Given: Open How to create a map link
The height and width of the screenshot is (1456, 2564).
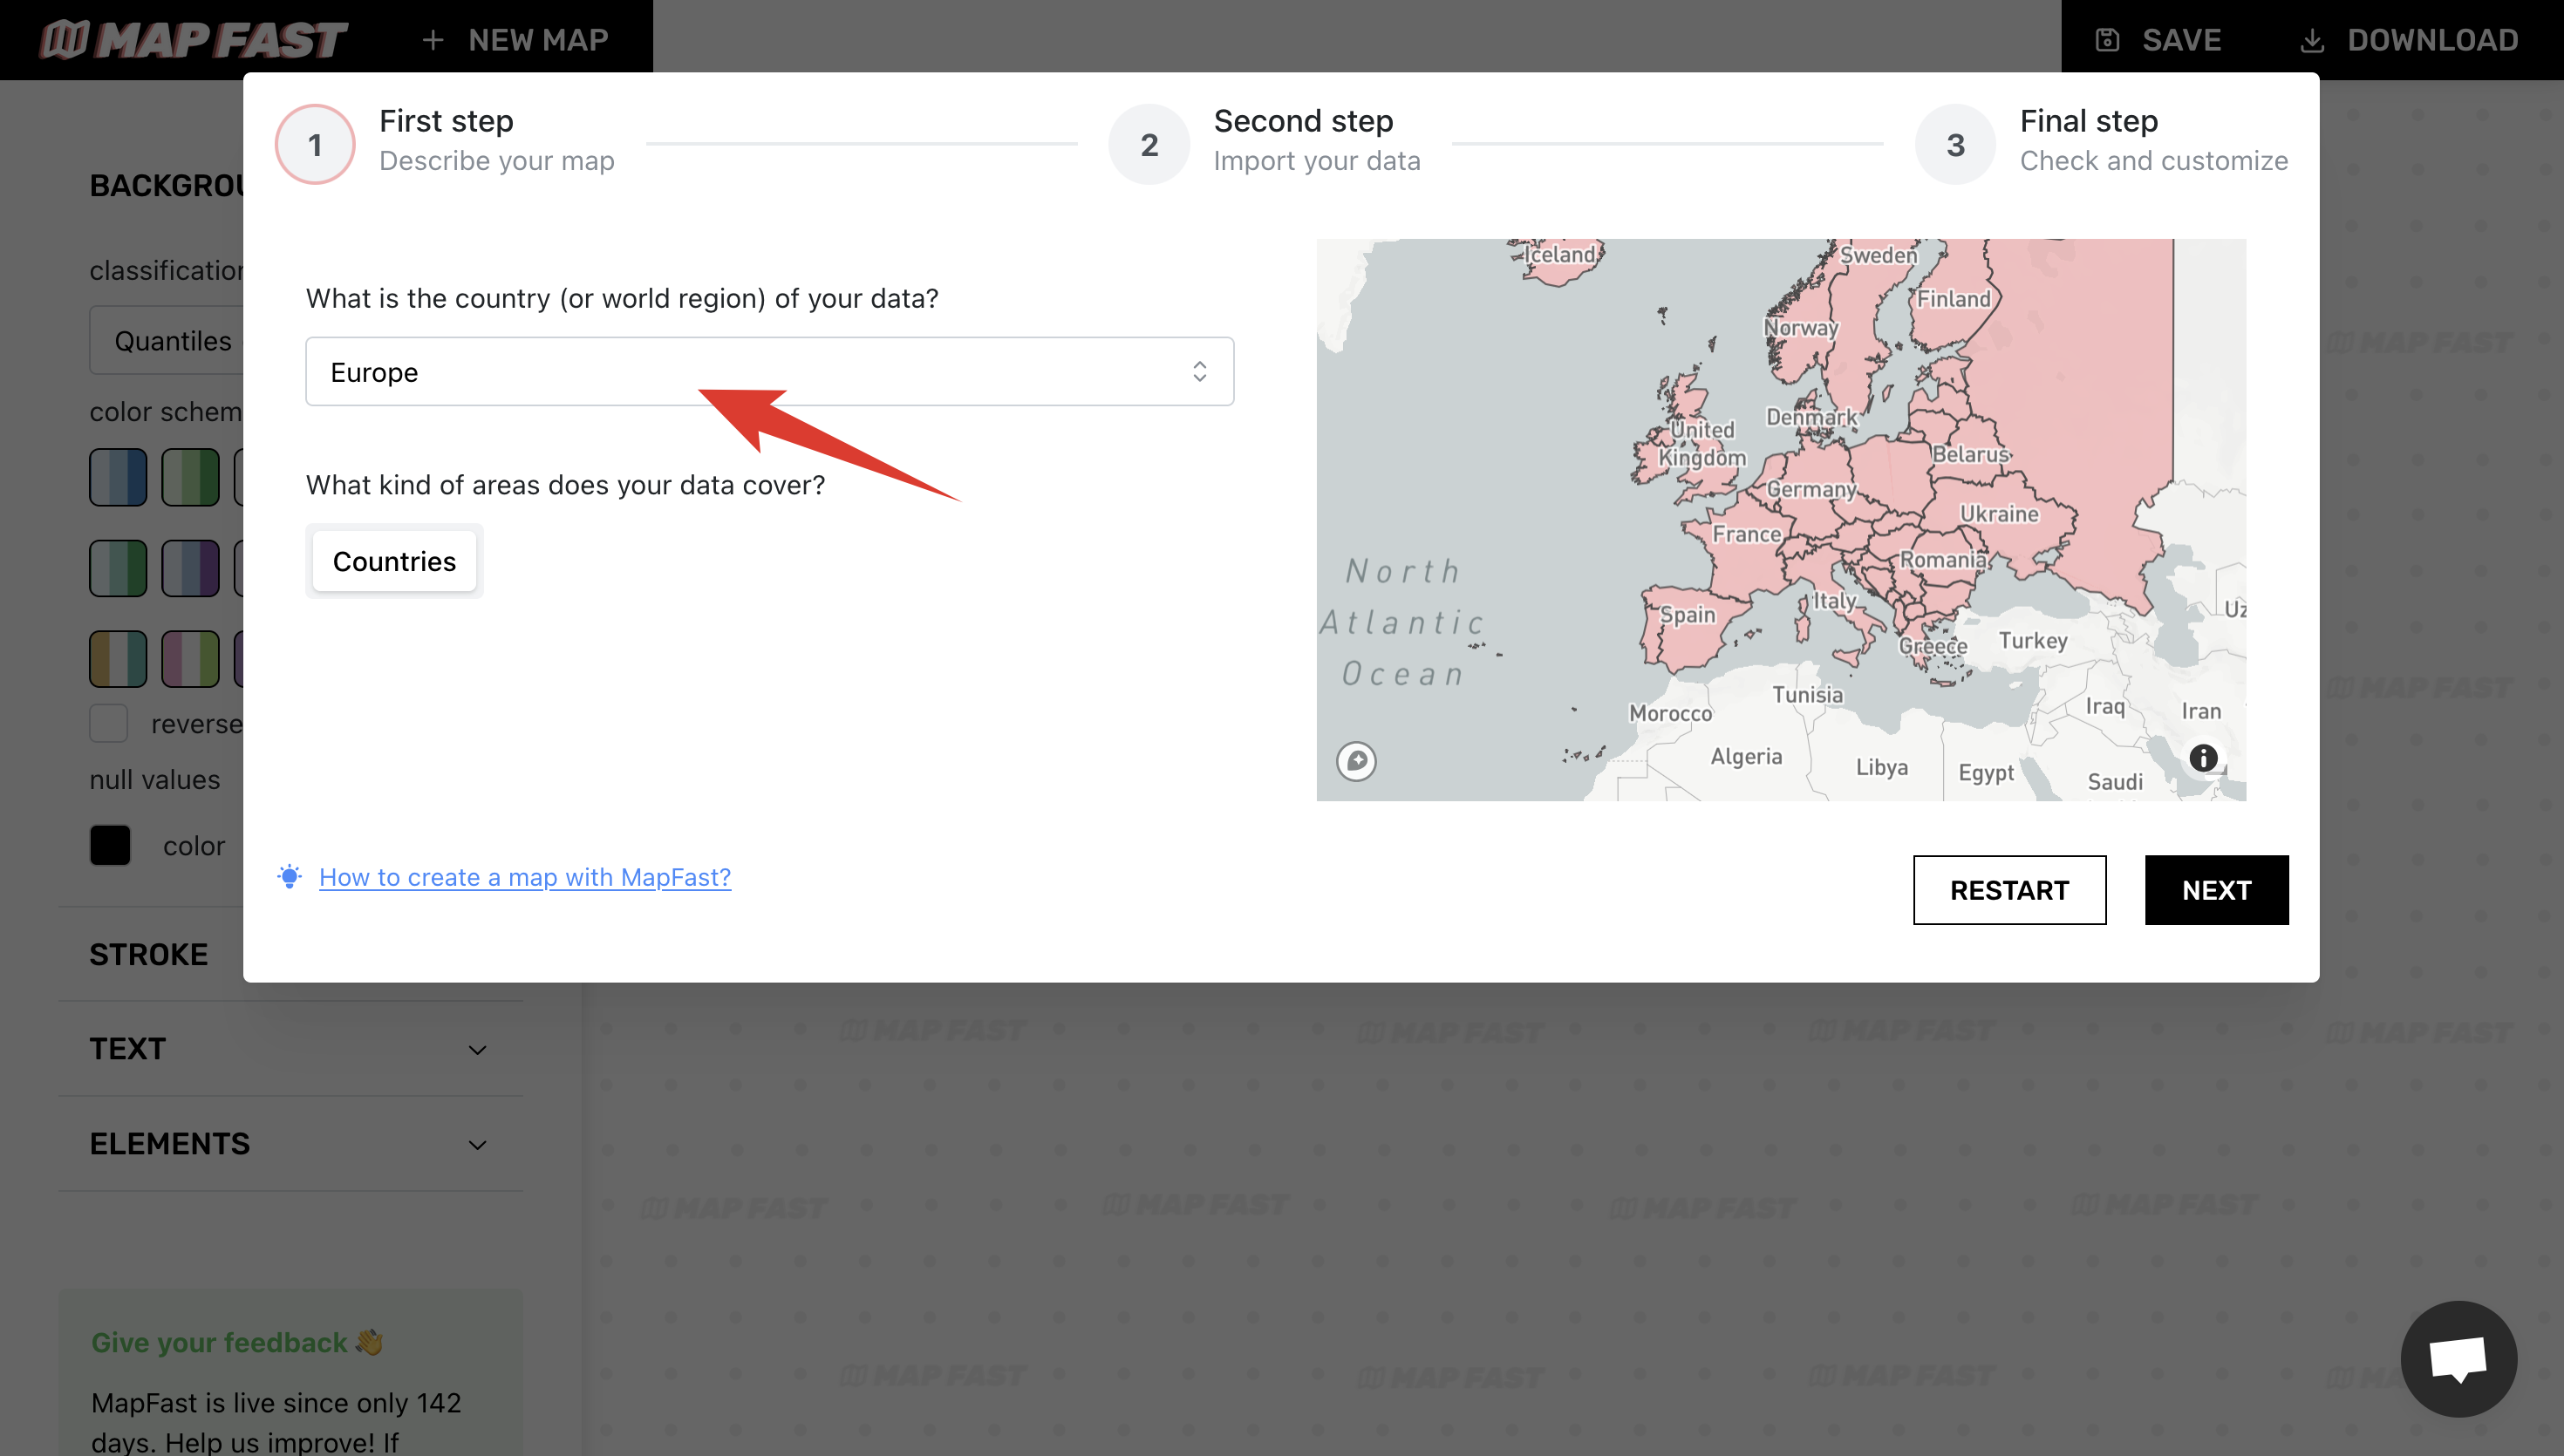Looking at the screenshot, I should [523, 875].
